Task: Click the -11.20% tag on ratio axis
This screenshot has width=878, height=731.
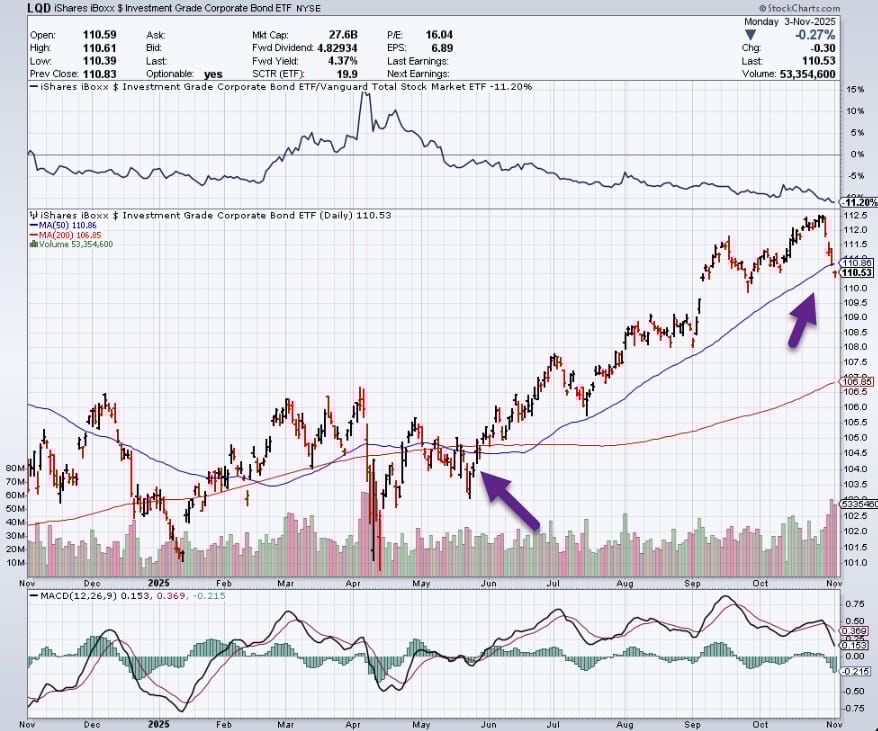Action: point(860,202)
